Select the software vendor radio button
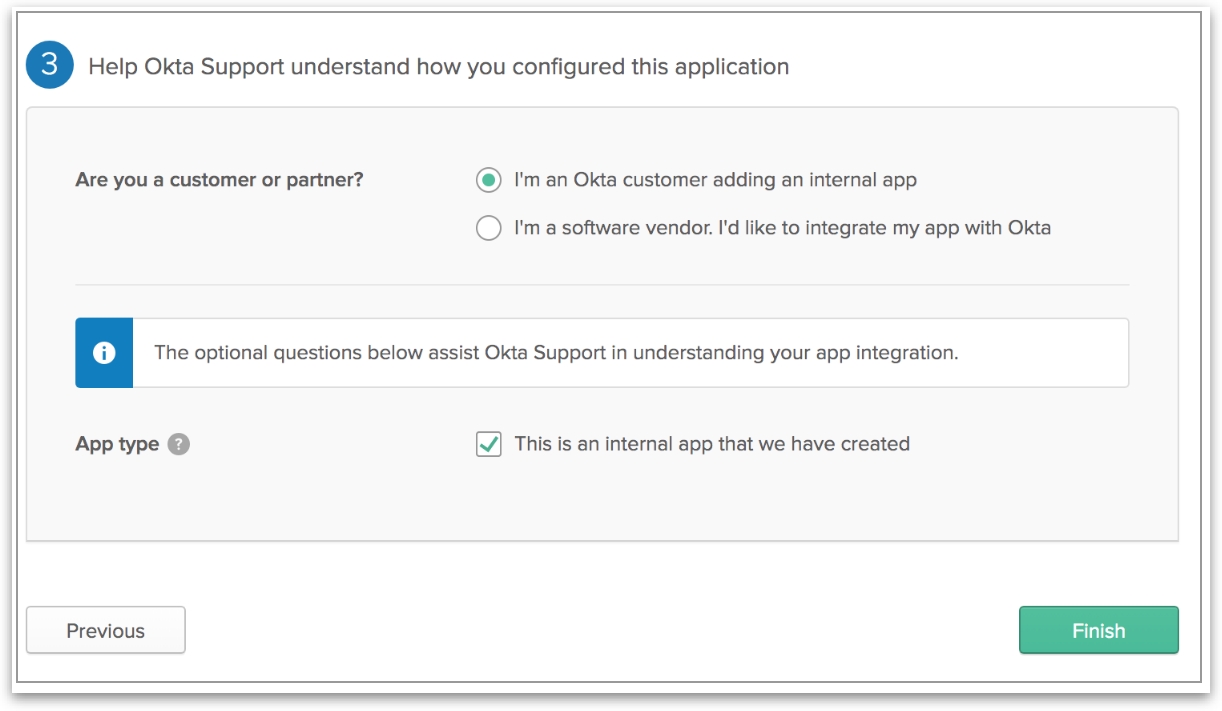 pyautogui.click(x=488, y=229)
